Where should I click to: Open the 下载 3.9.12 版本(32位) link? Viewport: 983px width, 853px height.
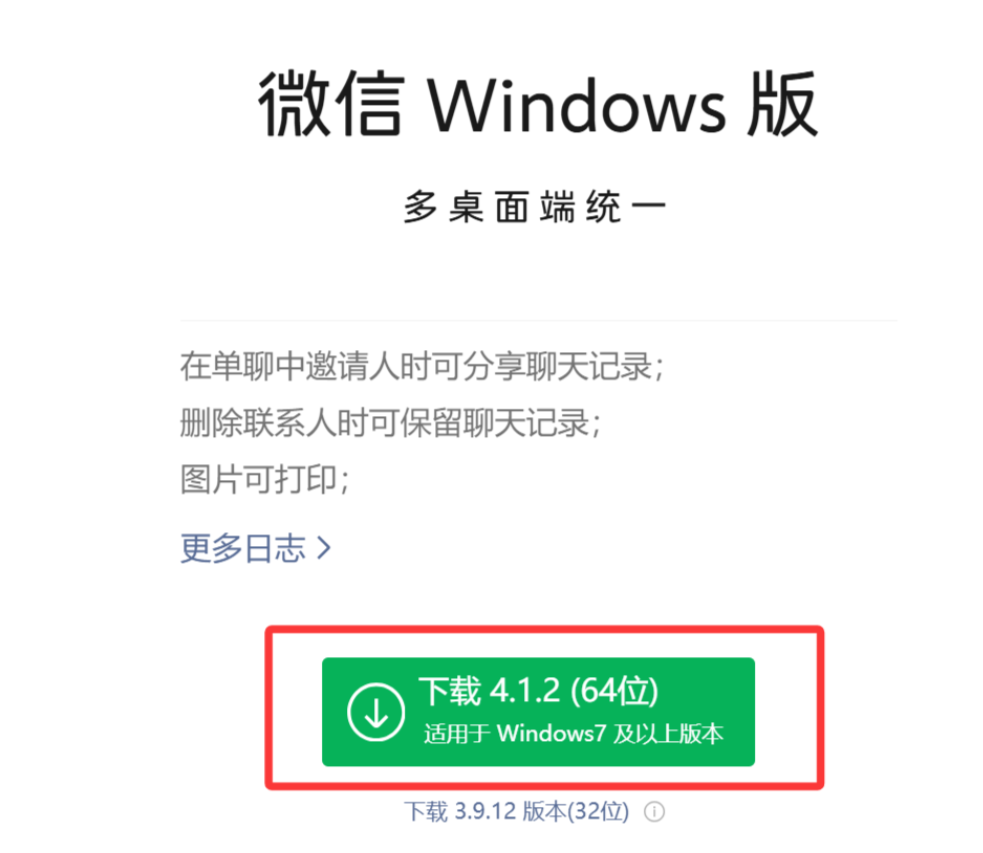click(x=516, y=812)
